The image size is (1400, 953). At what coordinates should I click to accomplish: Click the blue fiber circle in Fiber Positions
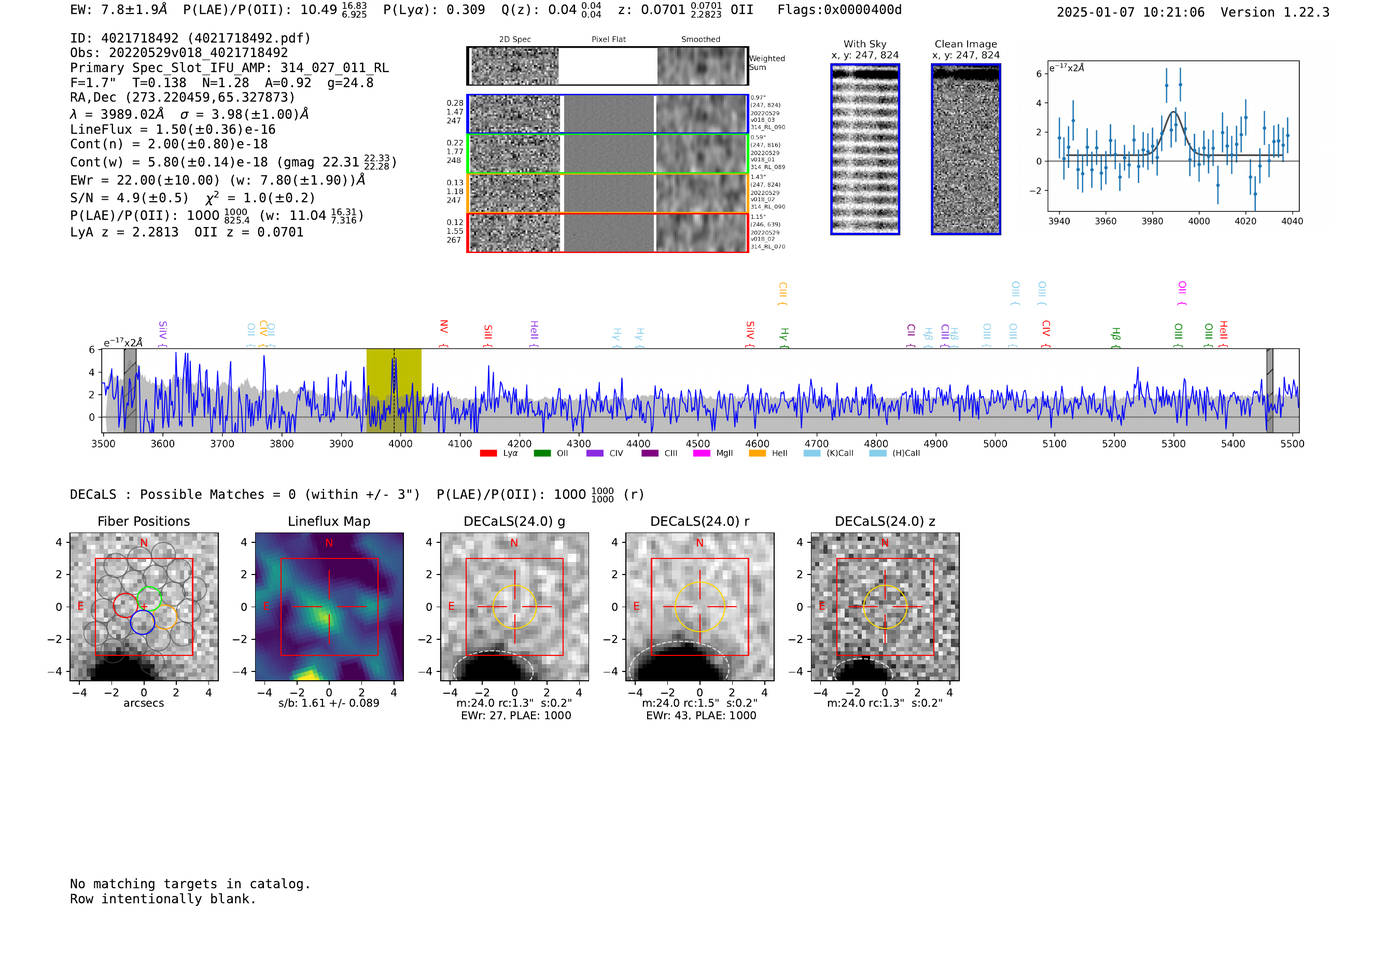[142, 622]
